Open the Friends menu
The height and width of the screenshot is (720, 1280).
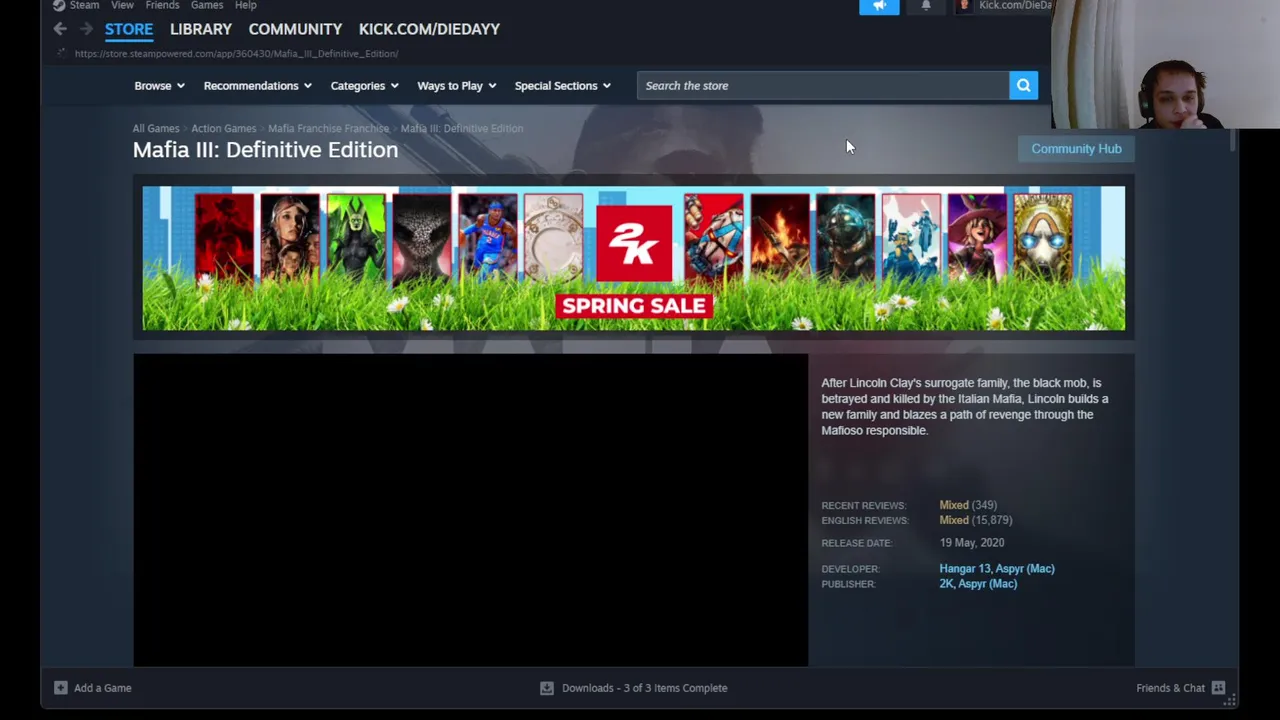pyautogui.click(x=162, y=5)
